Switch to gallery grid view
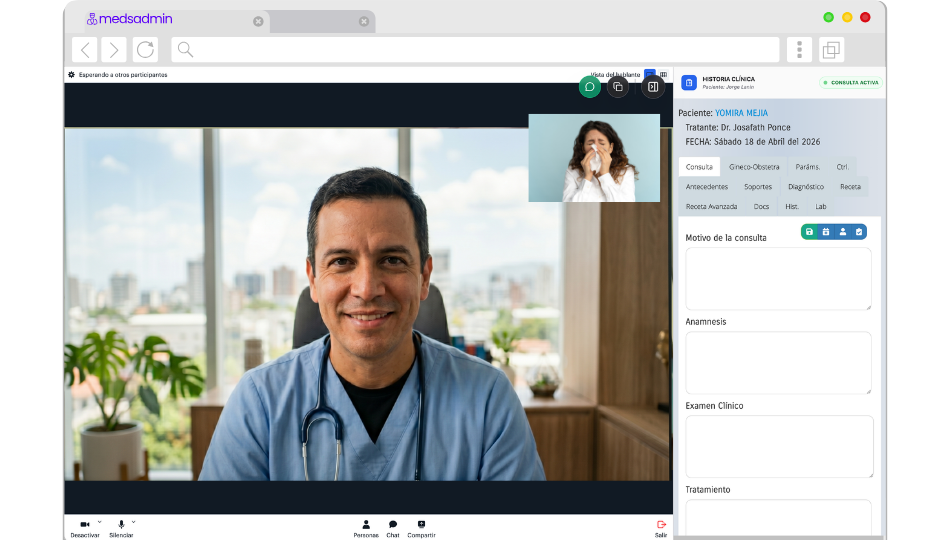 click(x=663, y=75)
